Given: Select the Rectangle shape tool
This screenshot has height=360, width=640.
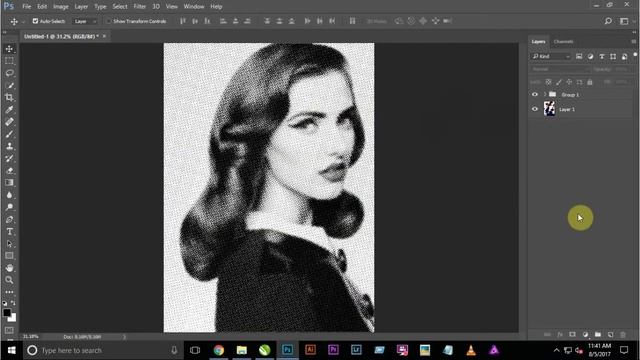Looking at the screenshot, I should 9,256.
